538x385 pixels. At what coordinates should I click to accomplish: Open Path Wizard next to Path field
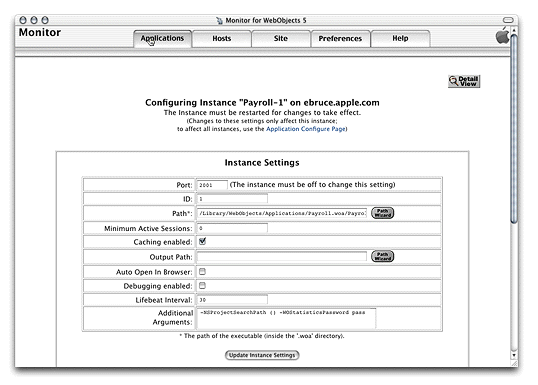coord(383,213)
